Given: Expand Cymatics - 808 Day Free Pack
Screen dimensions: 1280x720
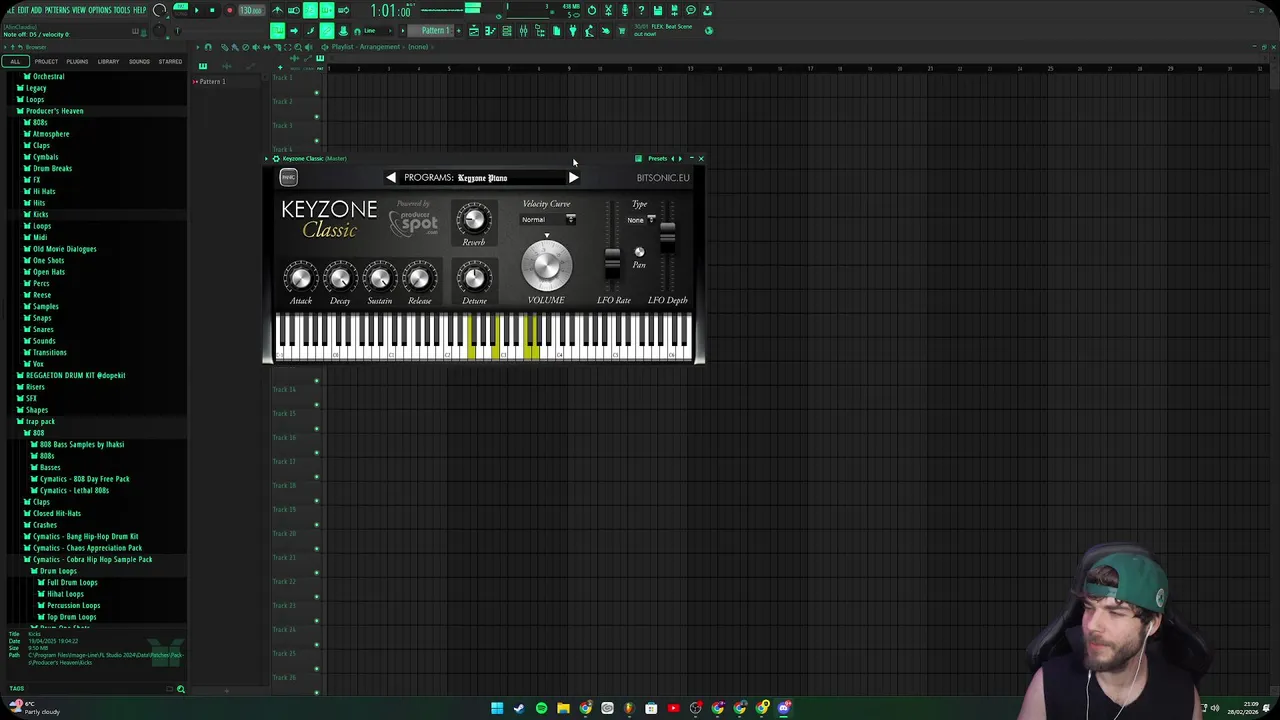Looking at the screenshot, I should click(84, 479).
